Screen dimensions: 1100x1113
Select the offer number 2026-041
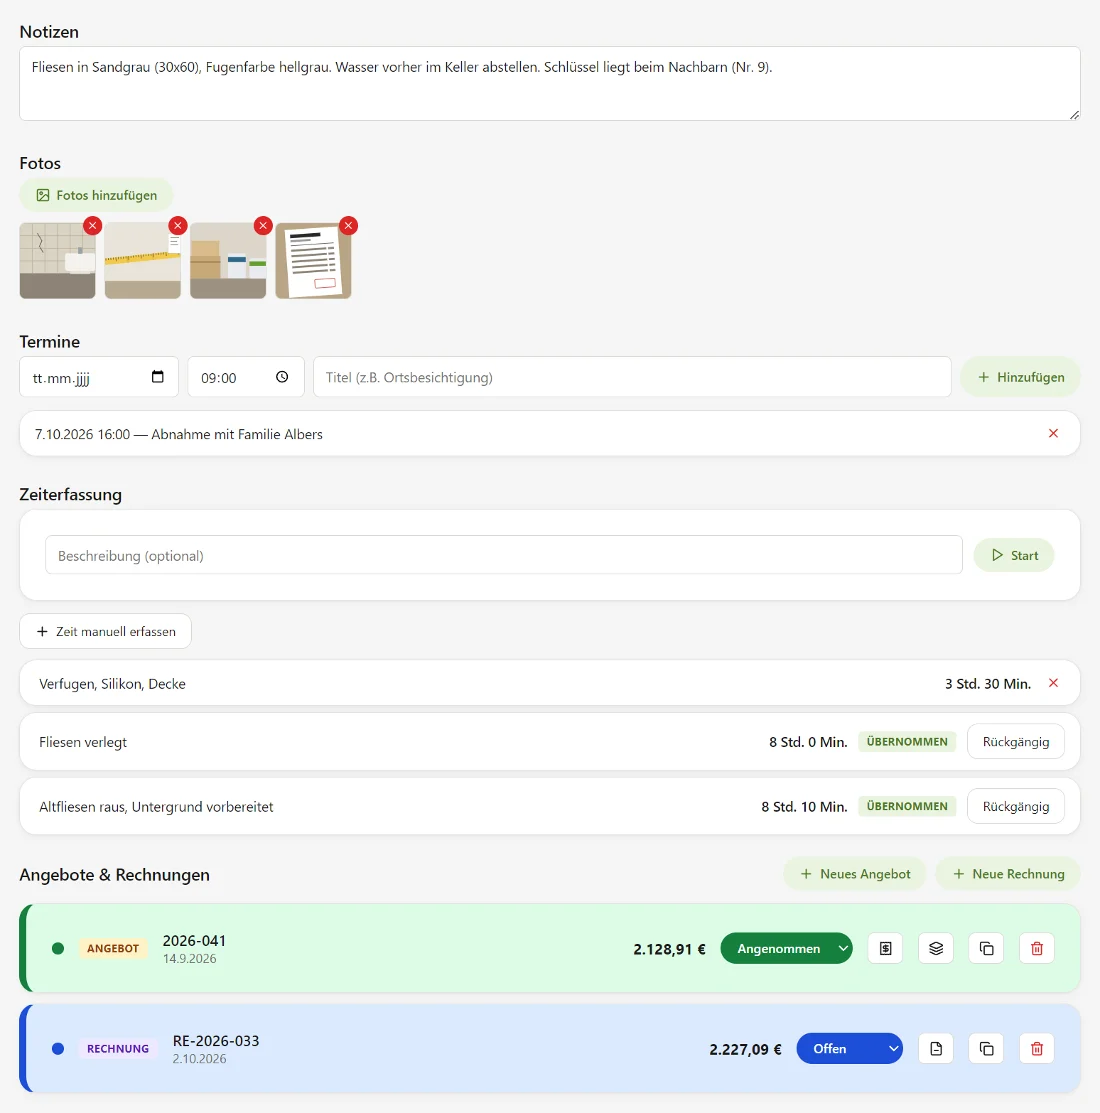(x=194, y=941)
